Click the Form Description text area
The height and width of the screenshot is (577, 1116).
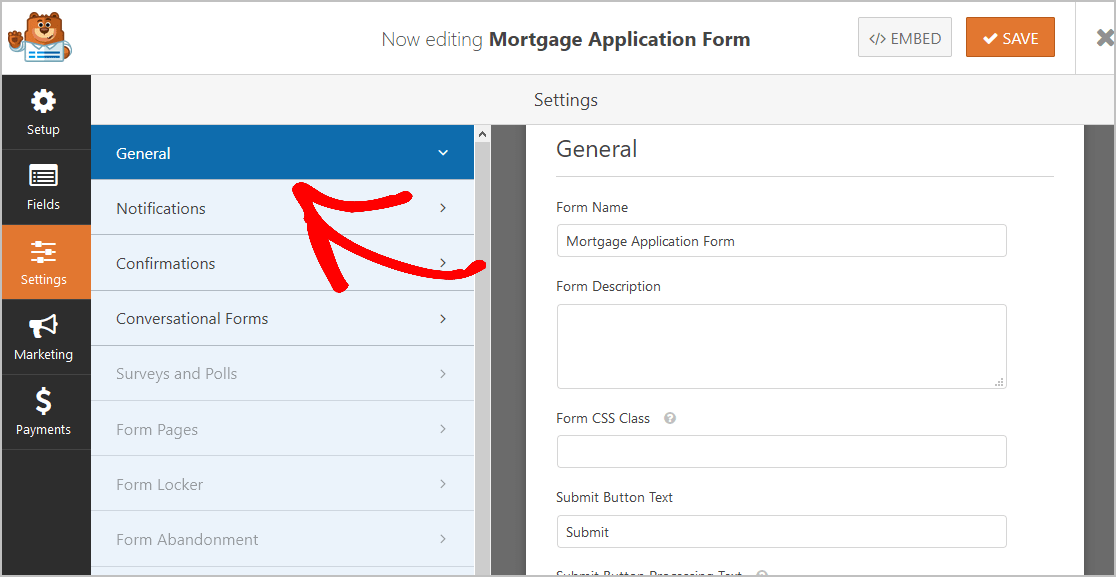coord(781,346)
